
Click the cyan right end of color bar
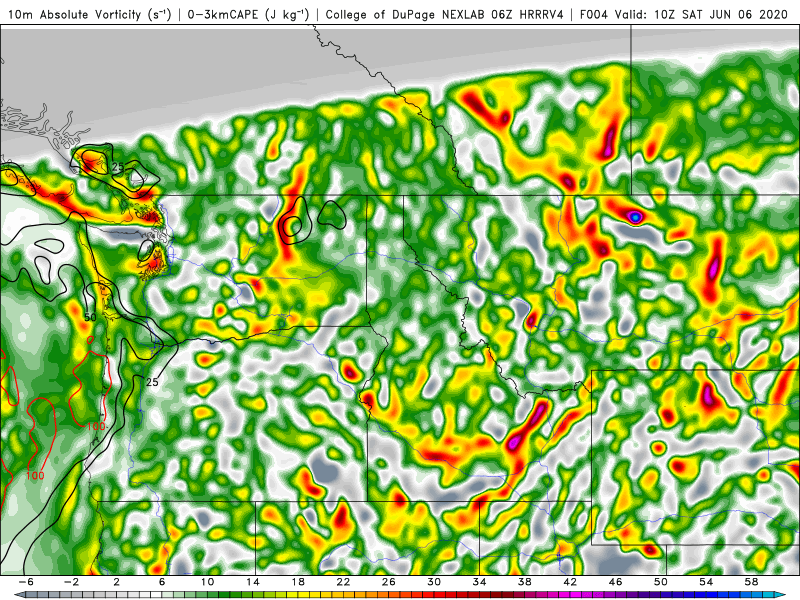point(781,595)
